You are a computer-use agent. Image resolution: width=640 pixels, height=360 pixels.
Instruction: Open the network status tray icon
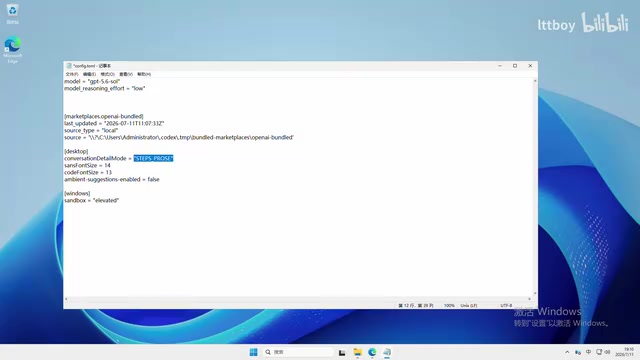coord(599,352)
